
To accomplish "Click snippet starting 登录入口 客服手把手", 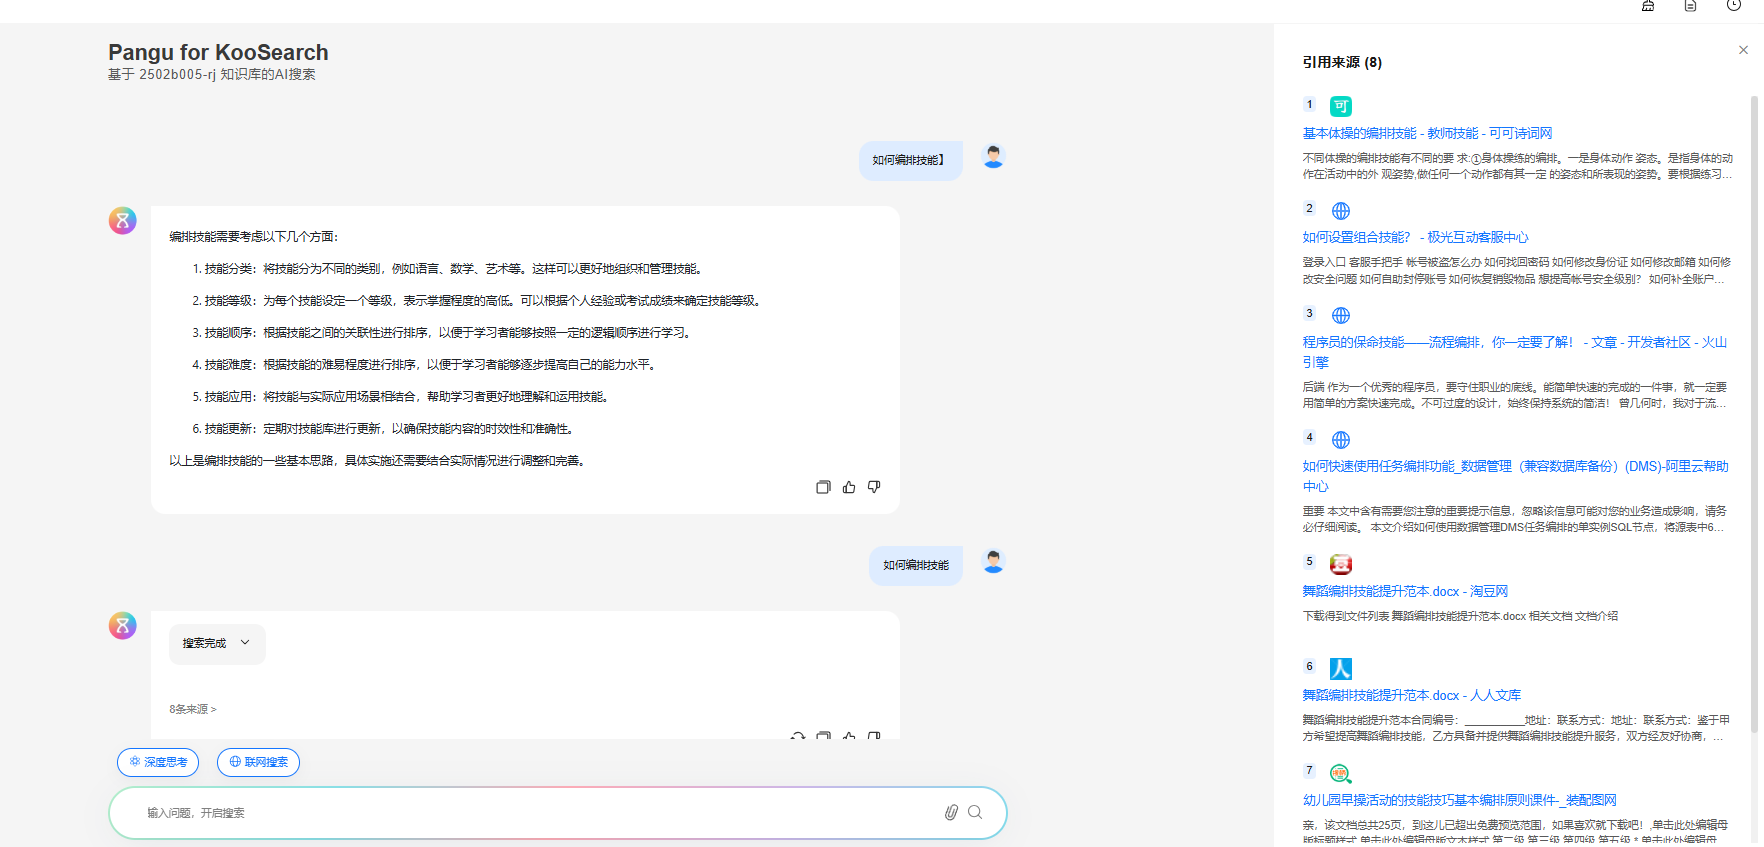I will (x=1516, y=270).
